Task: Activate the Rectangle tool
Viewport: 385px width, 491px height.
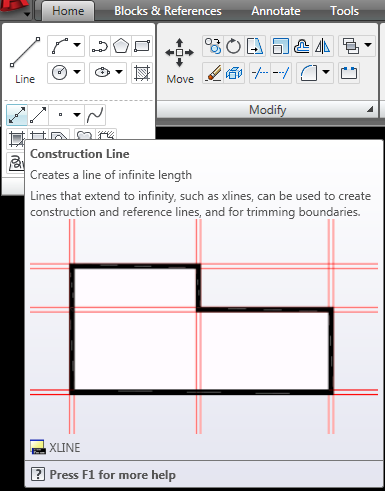Action: (142, 46)
